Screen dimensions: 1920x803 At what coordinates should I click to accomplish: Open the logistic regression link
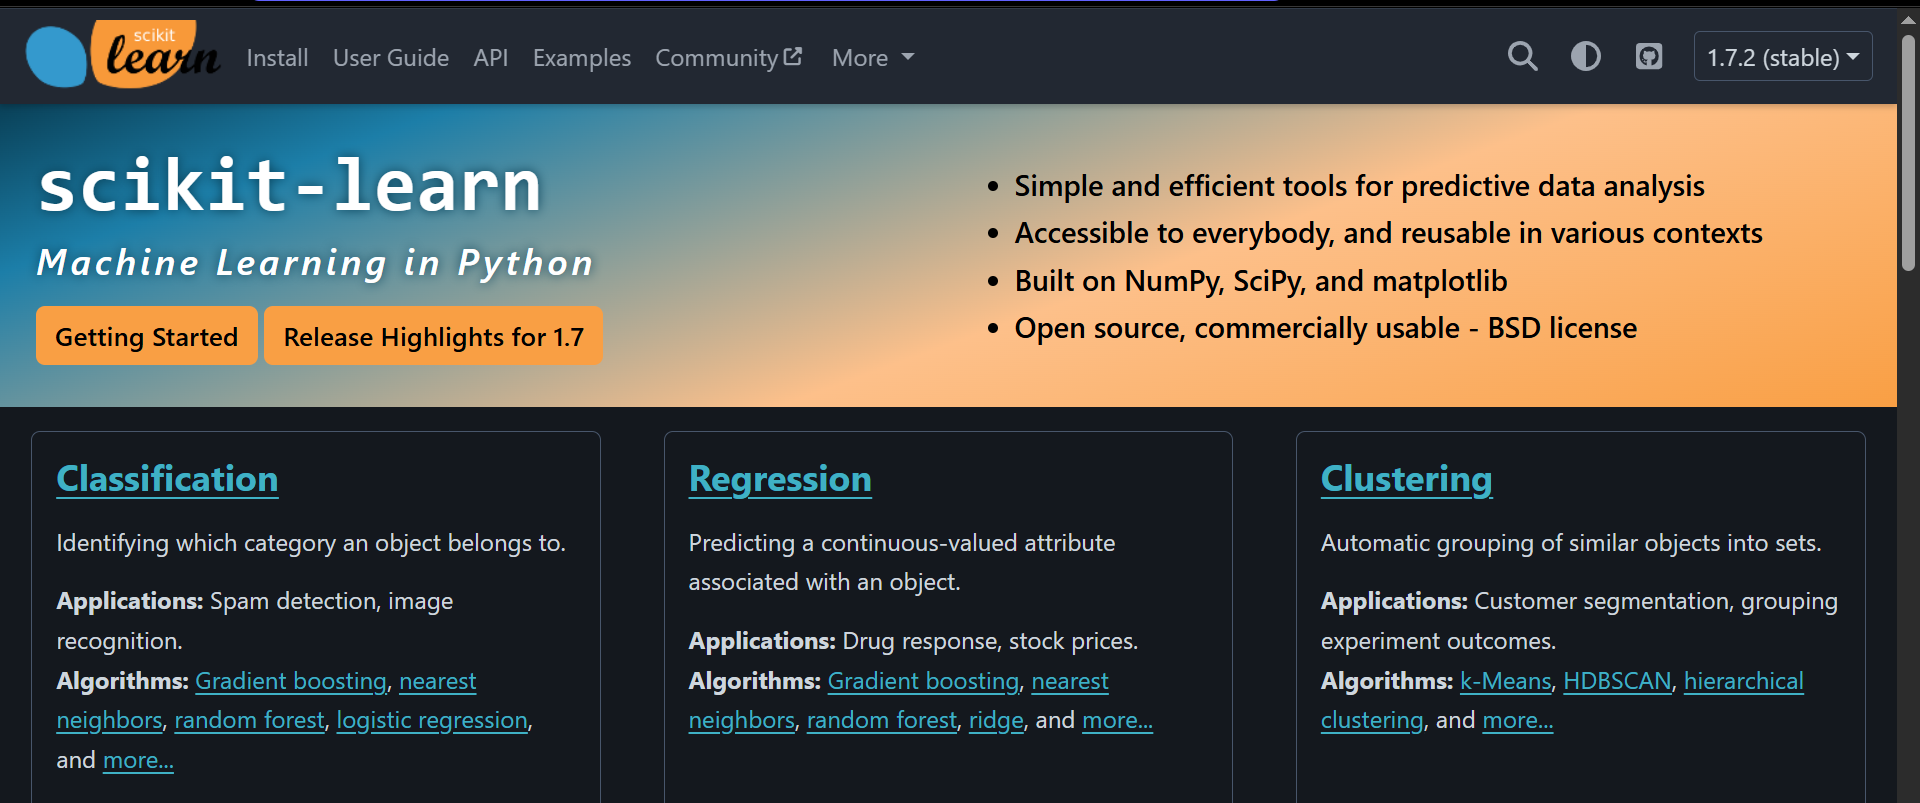[432, 720]
